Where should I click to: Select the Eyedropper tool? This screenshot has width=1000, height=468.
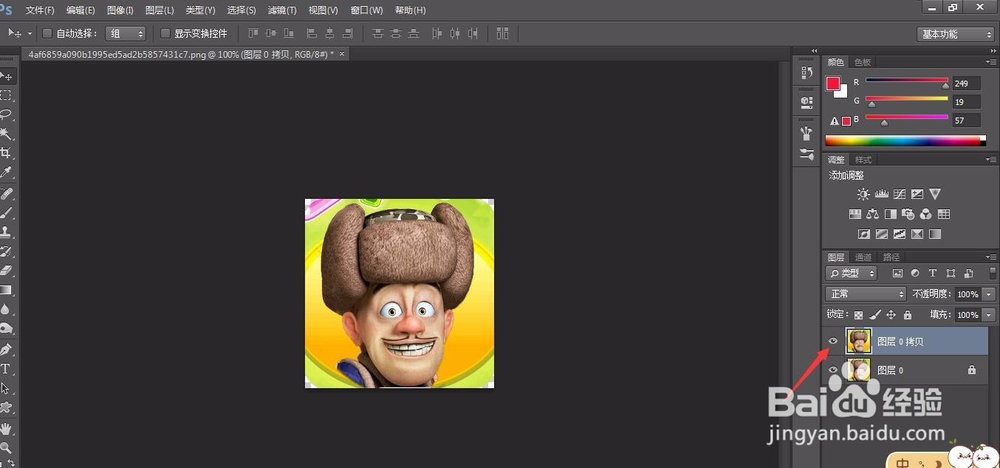[6, 172]
